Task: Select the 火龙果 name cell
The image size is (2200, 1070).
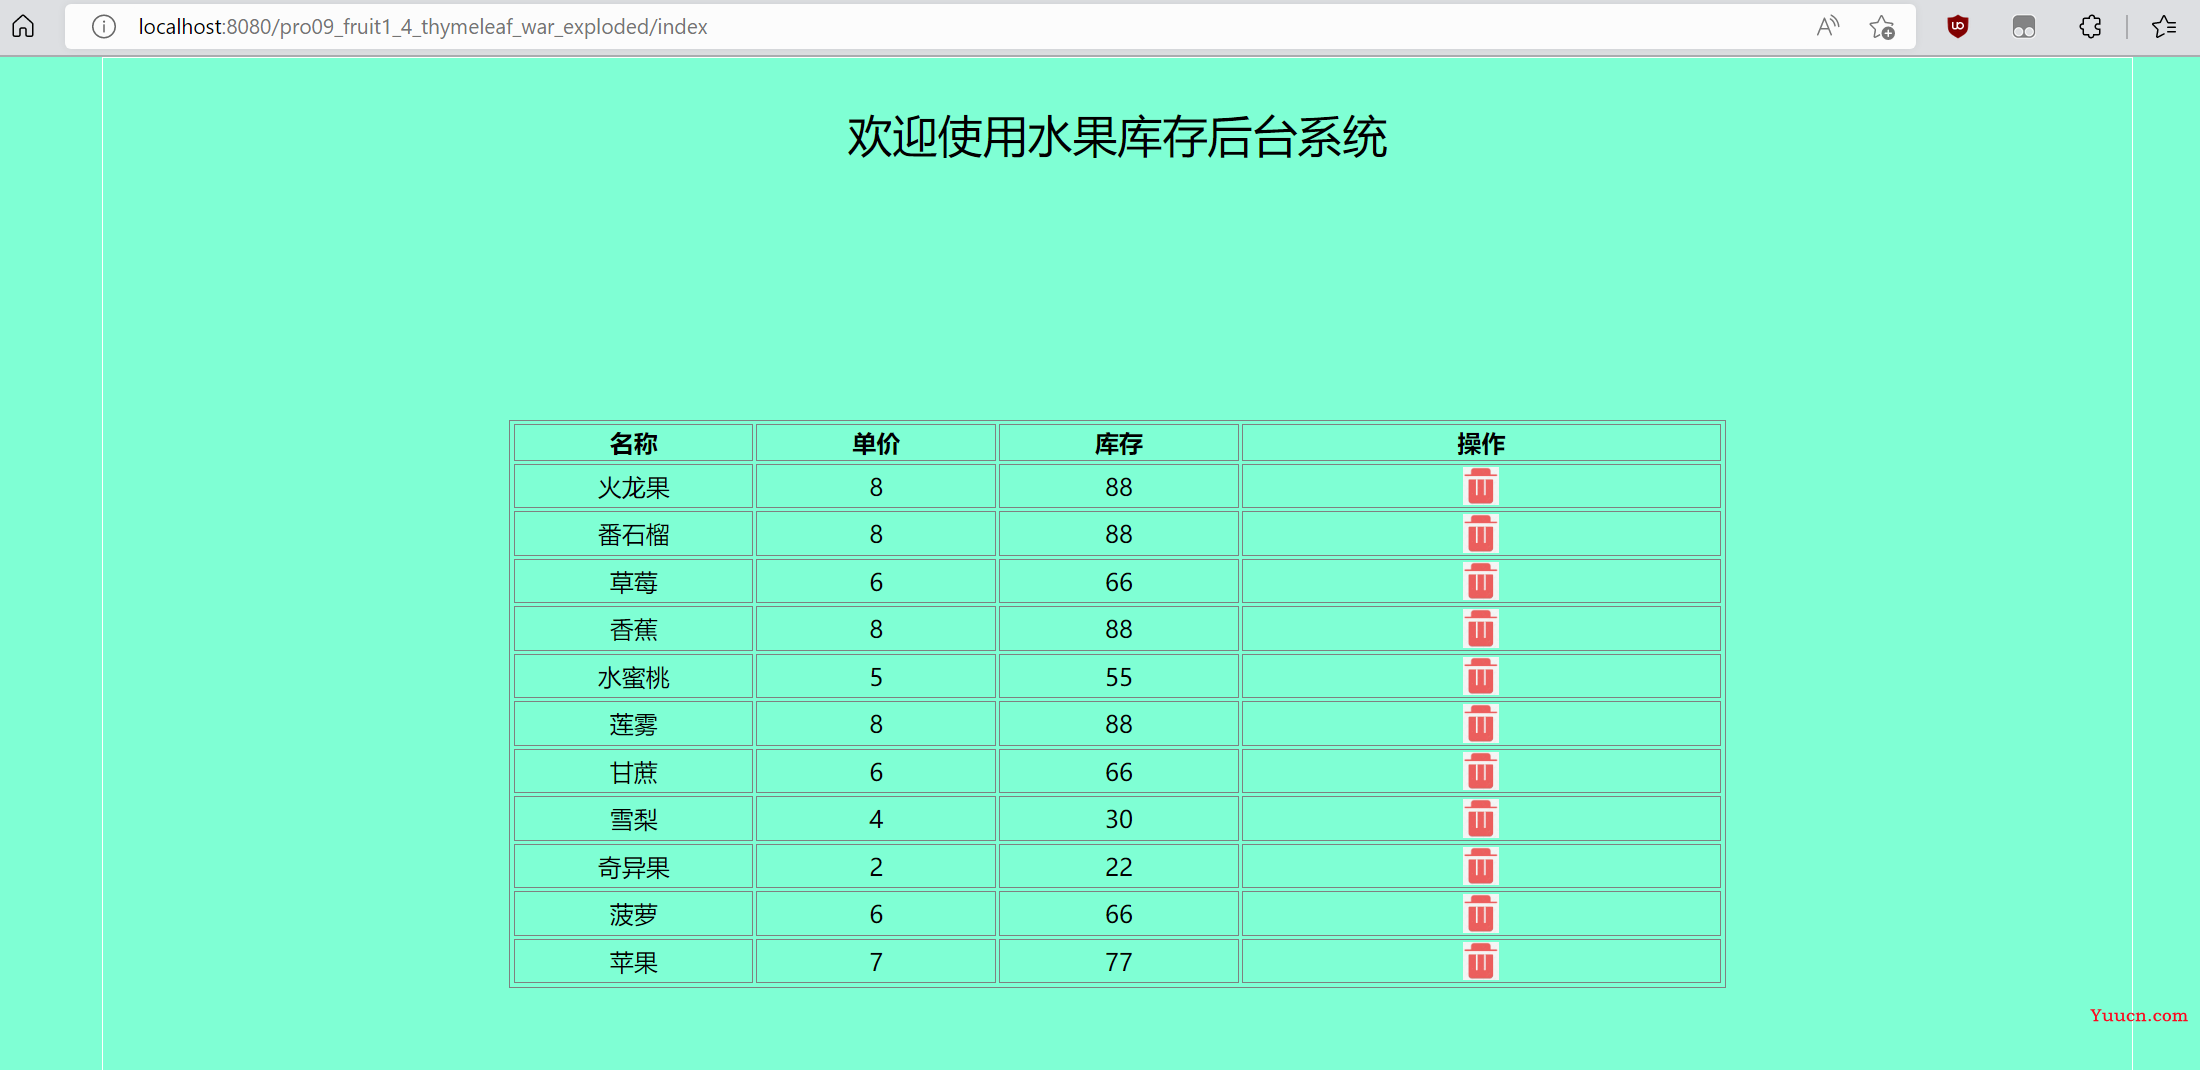Action: coord(633,487)
